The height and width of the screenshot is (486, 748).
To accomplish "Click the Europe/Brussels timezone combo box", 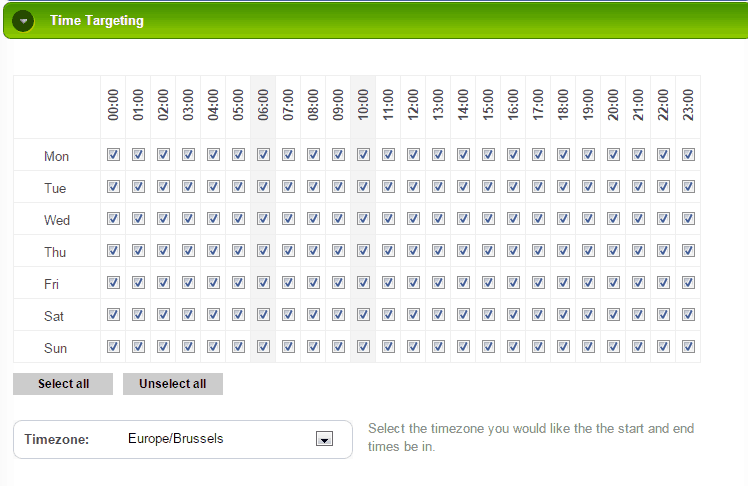I will pyautogui.click(x=183, y=439).
